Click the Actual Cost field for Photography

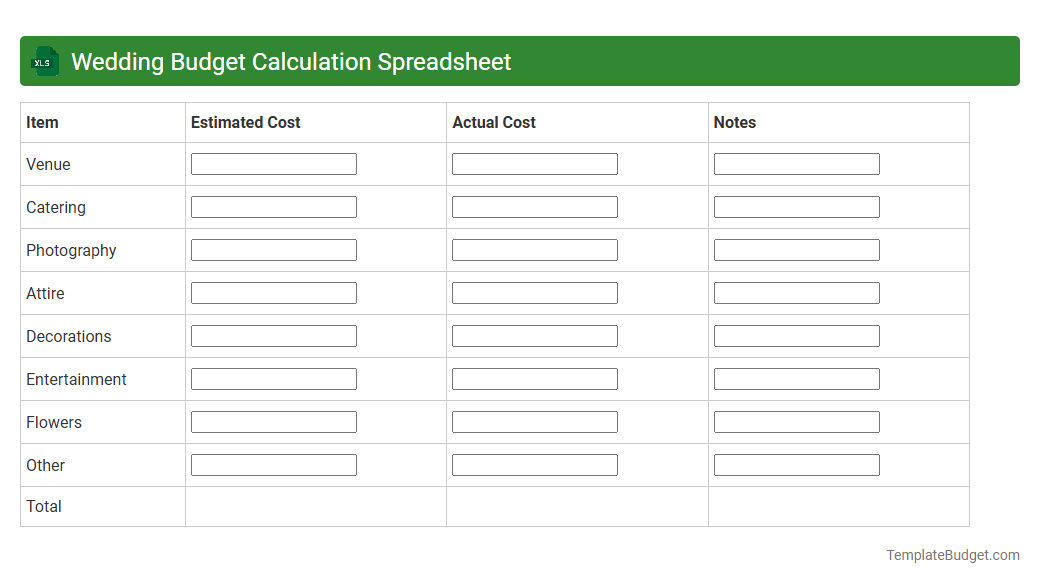coord(534,249)
